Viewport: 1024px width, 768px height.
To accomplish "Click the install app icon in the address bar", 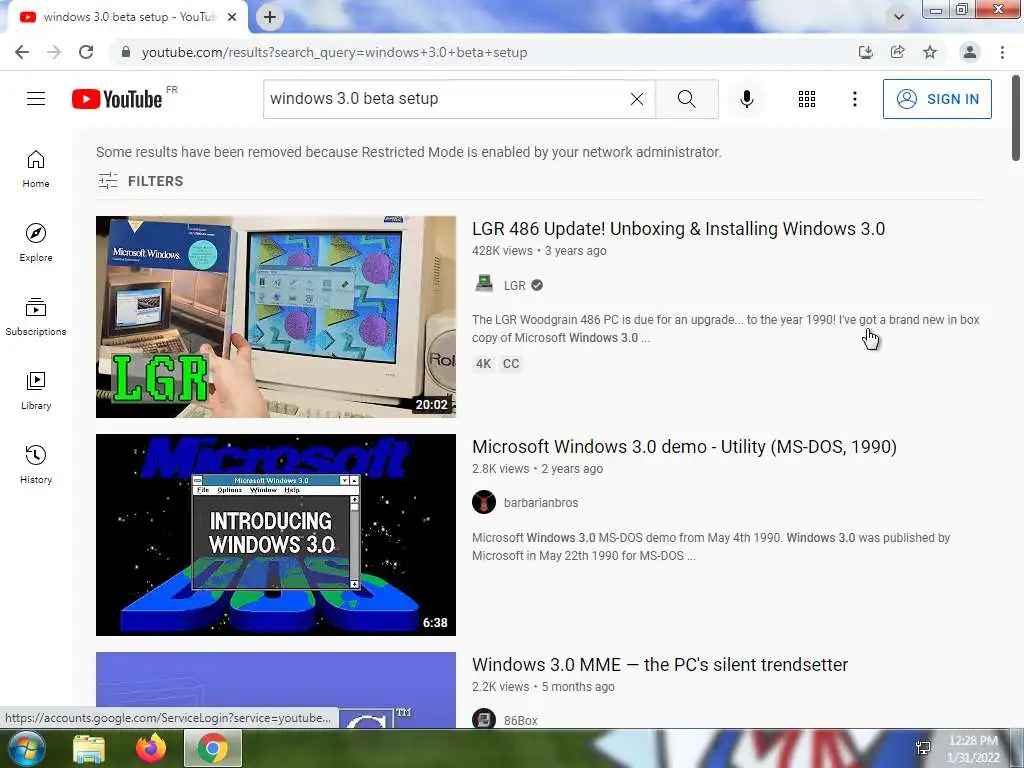I will click(865, 52).
